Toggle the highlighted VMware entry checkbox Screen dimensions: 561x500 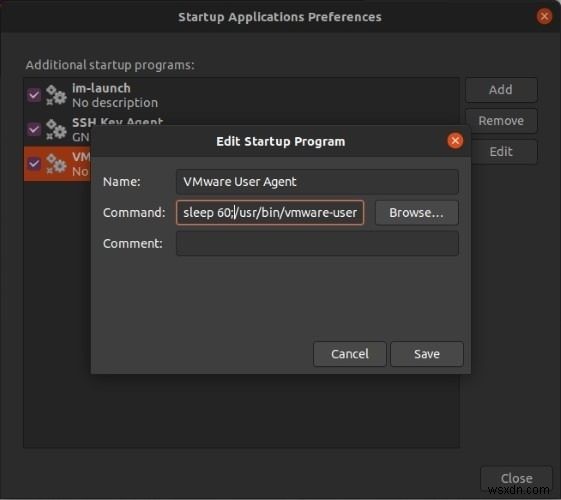(x=34, y=164)
